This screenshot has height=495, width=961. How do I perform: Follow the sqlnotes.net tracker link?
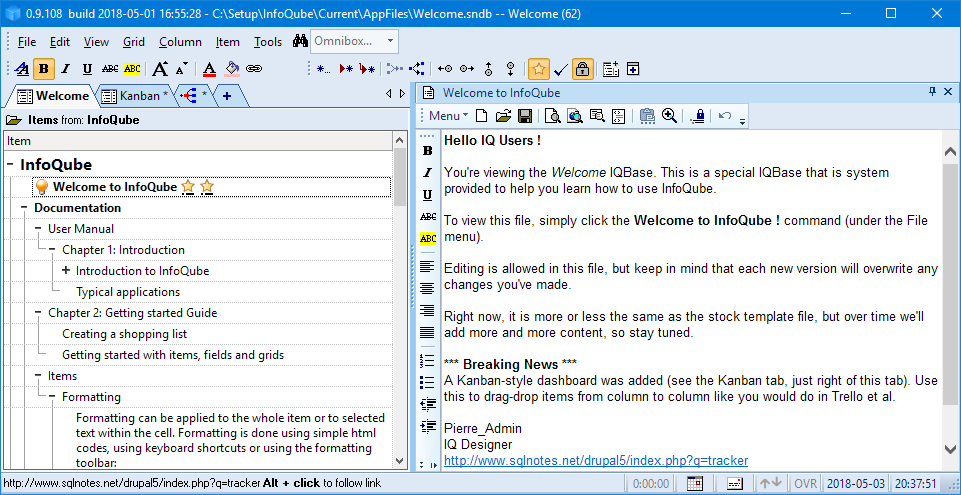click(x=596, y=460)
